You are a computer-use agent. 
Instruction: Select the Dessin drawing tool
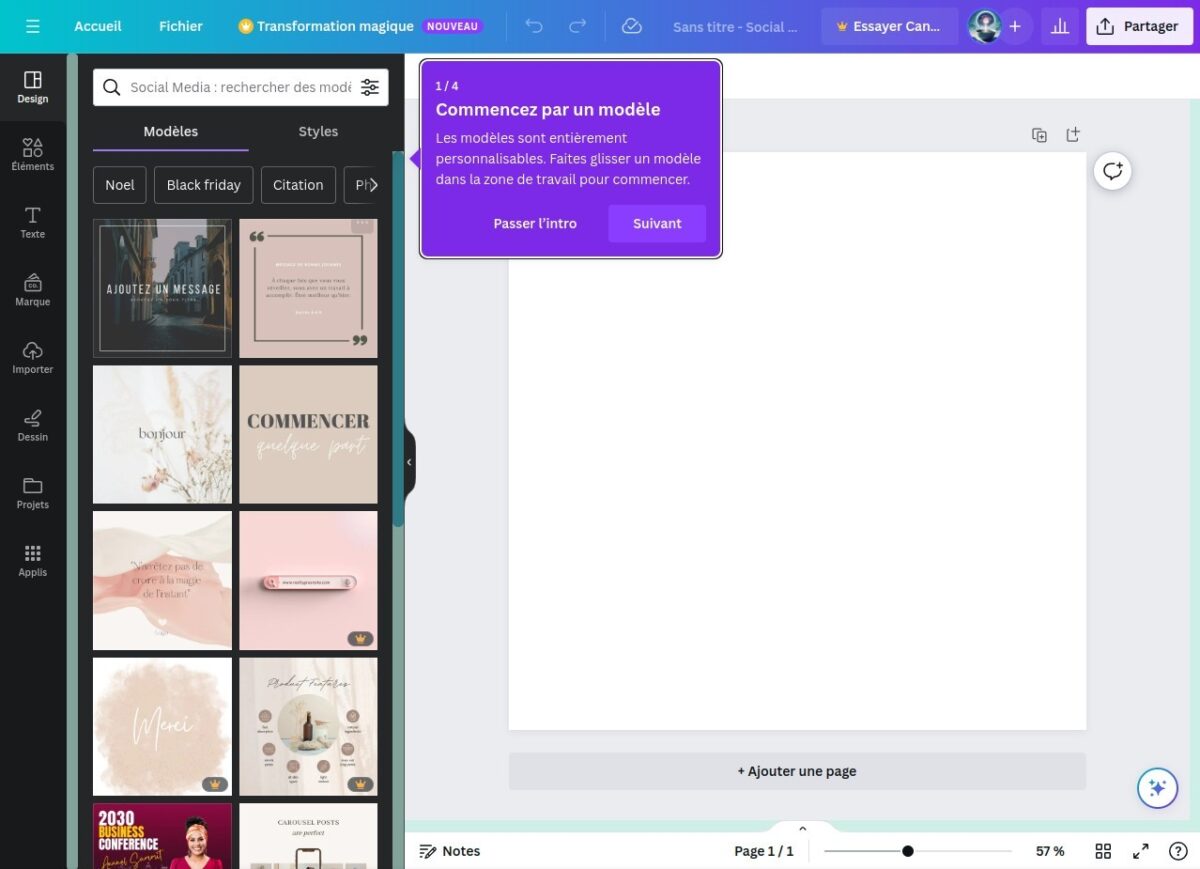(x=32, y=425)
